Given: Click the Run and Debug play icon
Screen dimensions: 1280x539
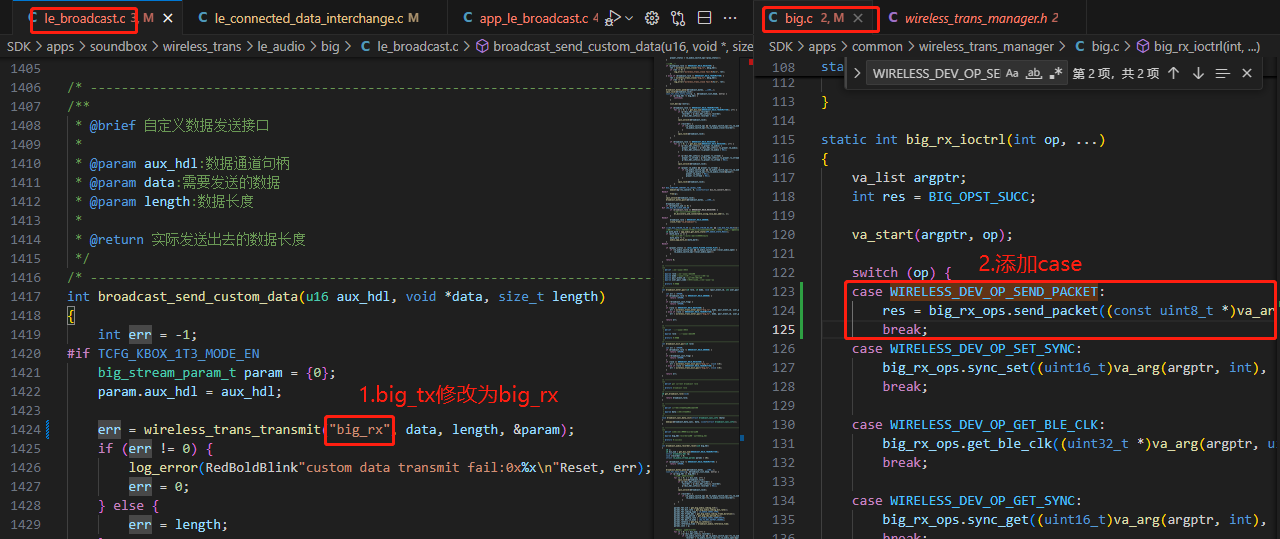Looking at the screenshot, I should coord(613,18).
